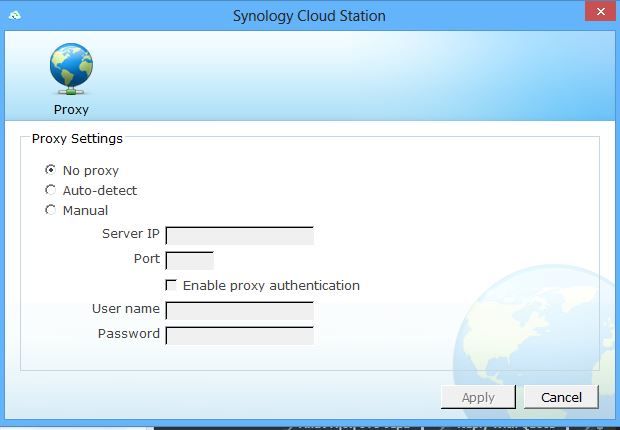This screenshot has height=430, width=620.
Task: Enable proxy authentication checkbox
Action: click(171, 285)
